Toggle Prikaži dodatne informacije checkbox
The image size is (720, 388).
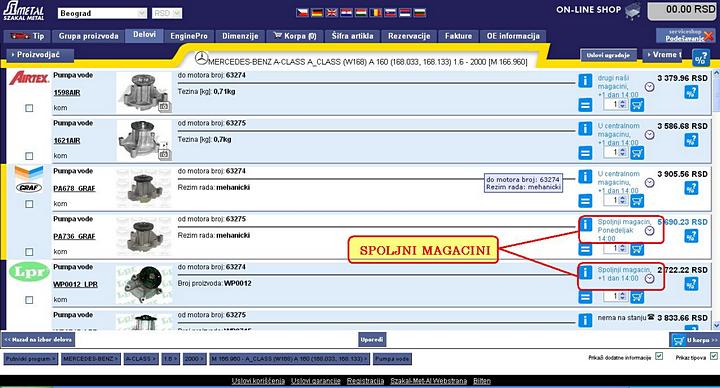click(659, 356)
